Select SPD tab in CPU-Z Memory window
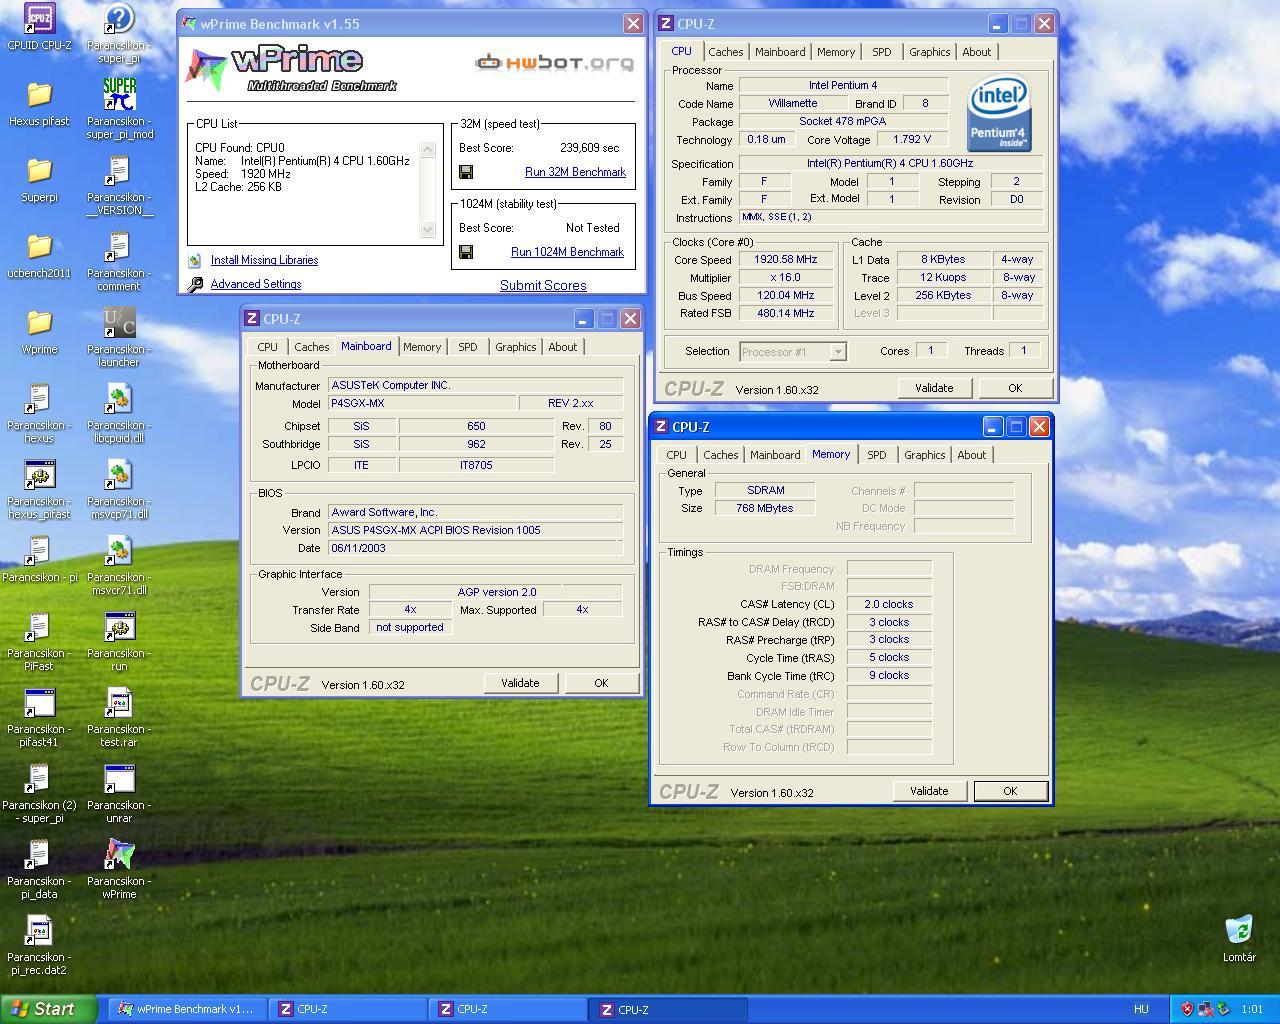The height and width of the screenshot is (1024, 1280). 876,455
